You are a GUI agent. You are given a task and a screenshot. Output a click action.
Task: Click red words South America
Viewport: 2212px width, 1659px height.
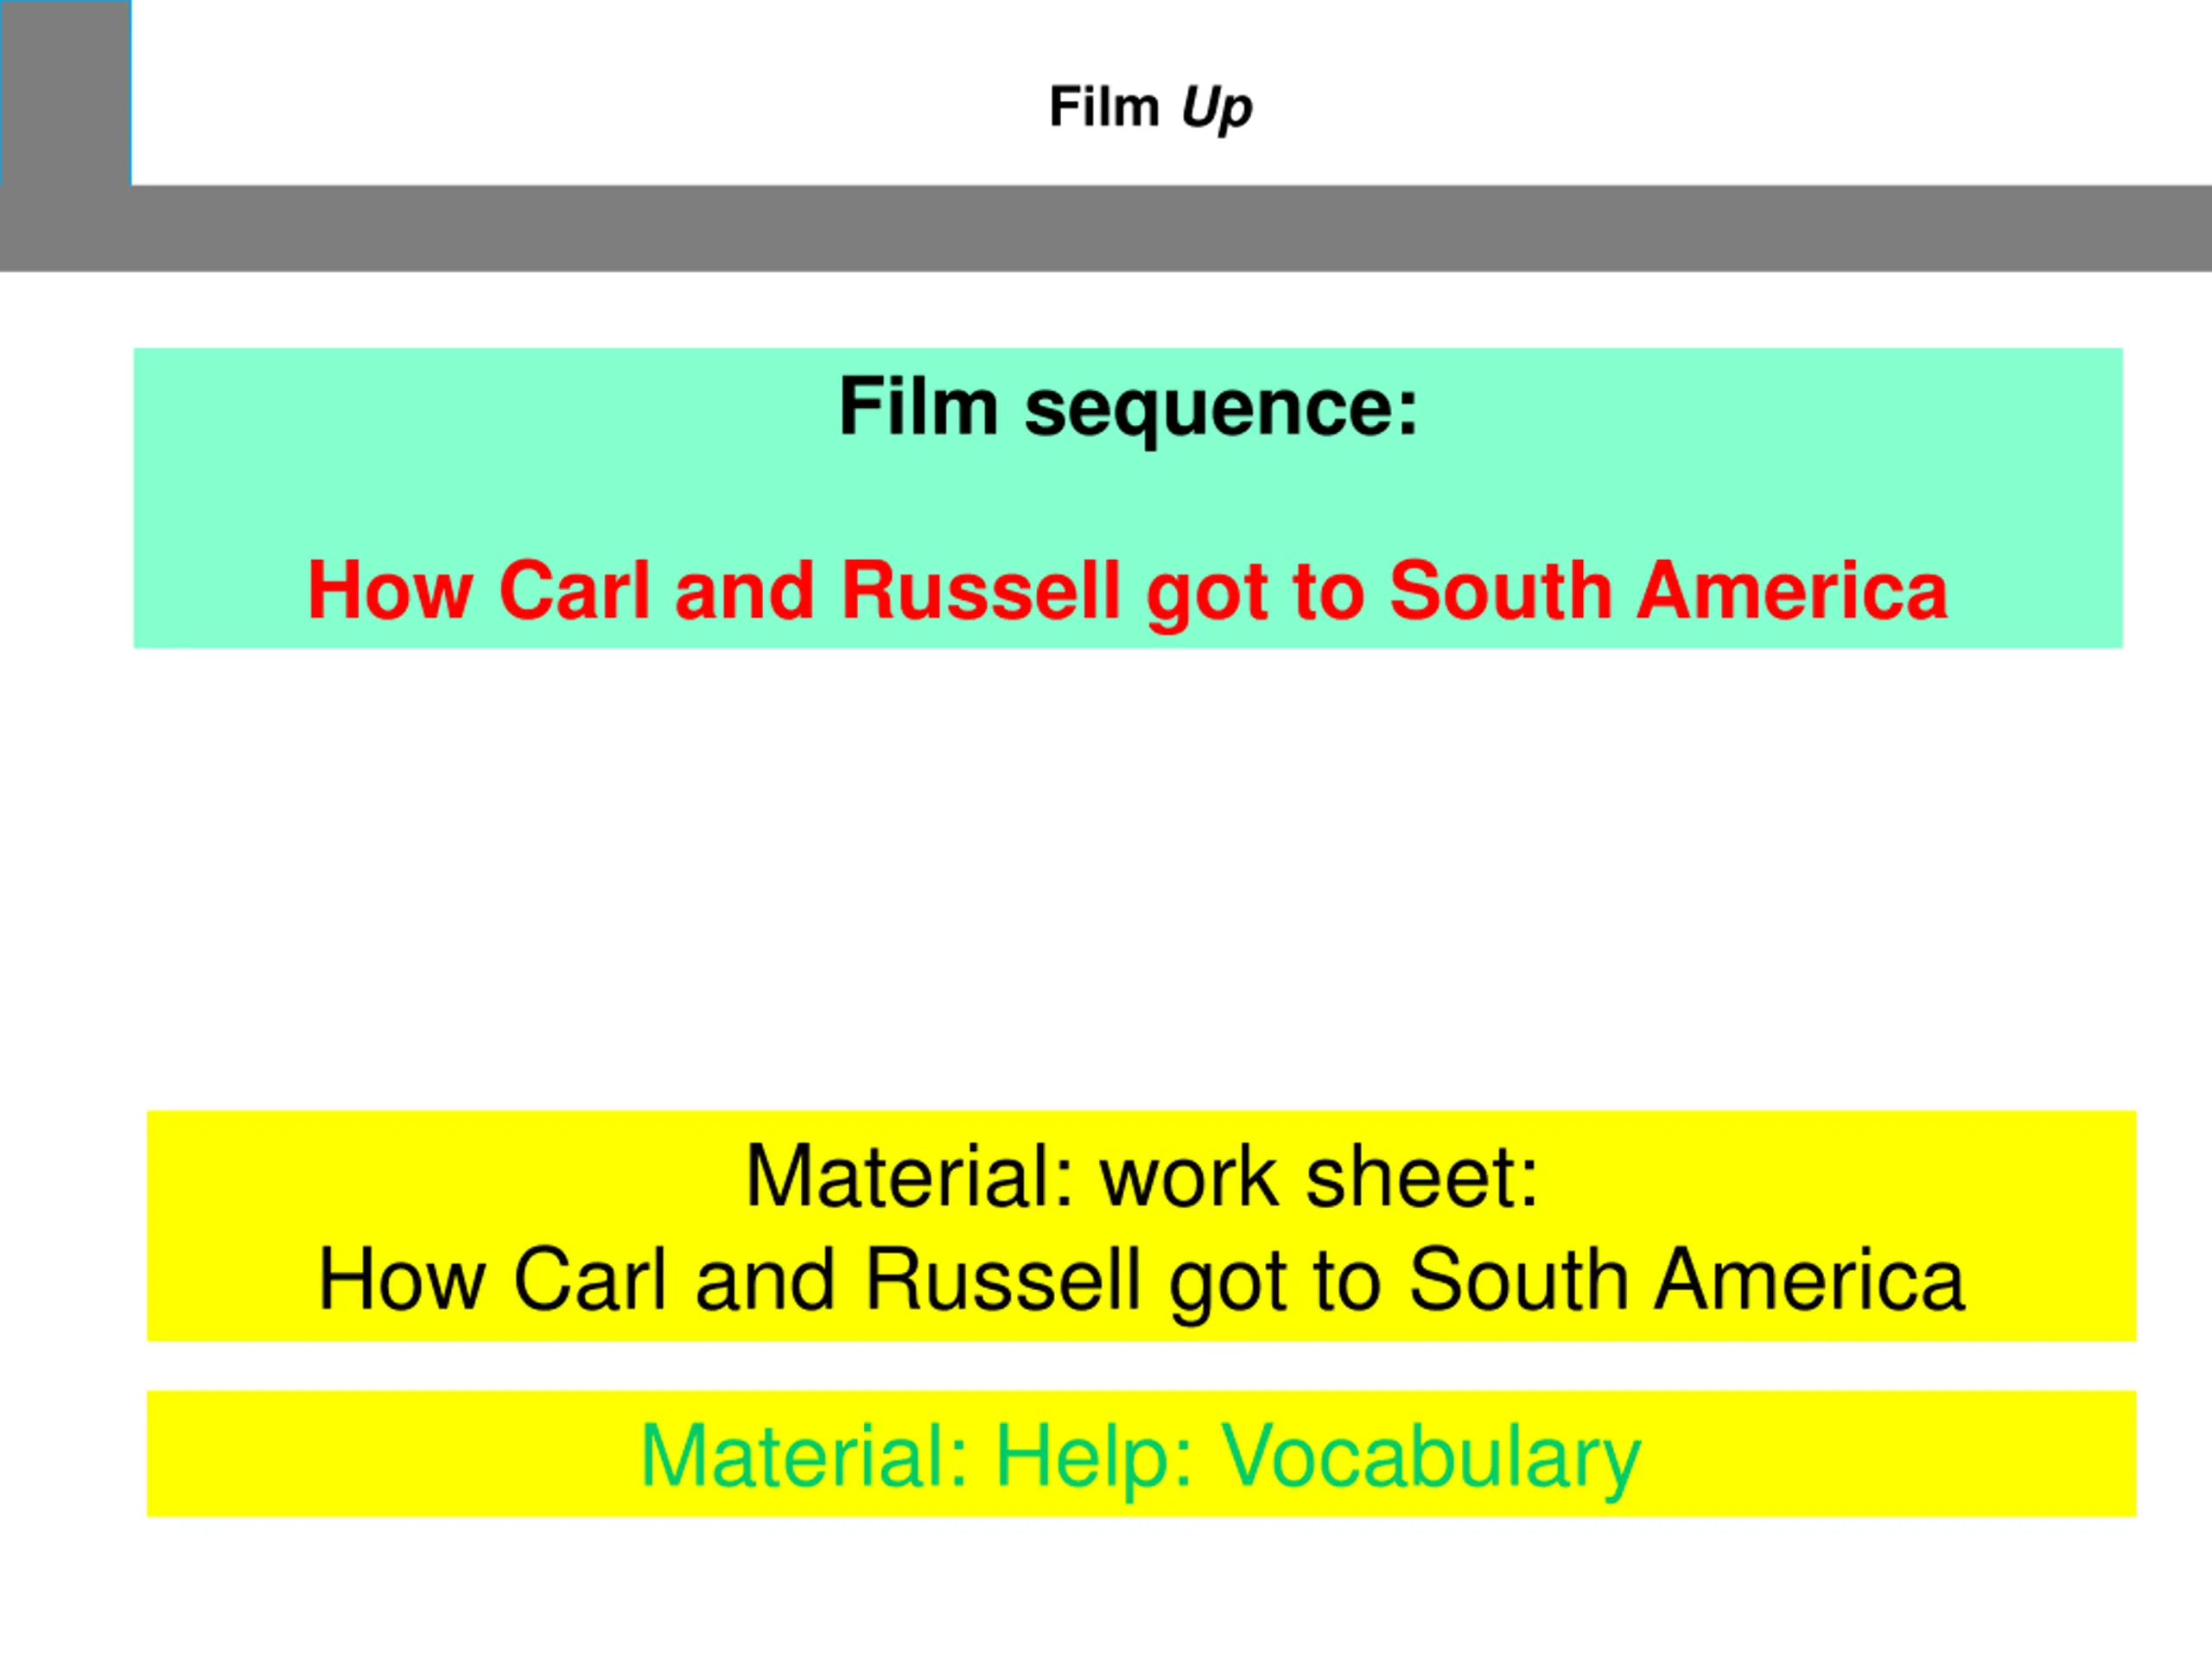click(1668, 589)
